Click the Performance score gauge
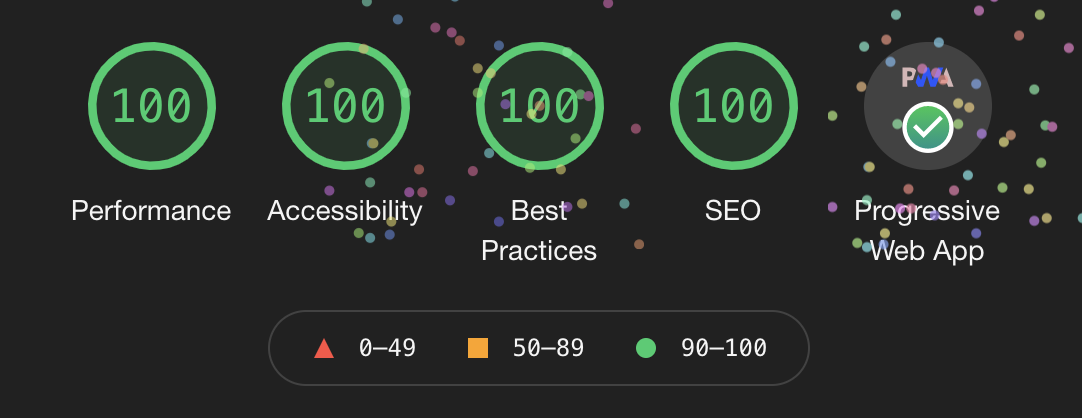1082x418 pixels. [152, 106]
